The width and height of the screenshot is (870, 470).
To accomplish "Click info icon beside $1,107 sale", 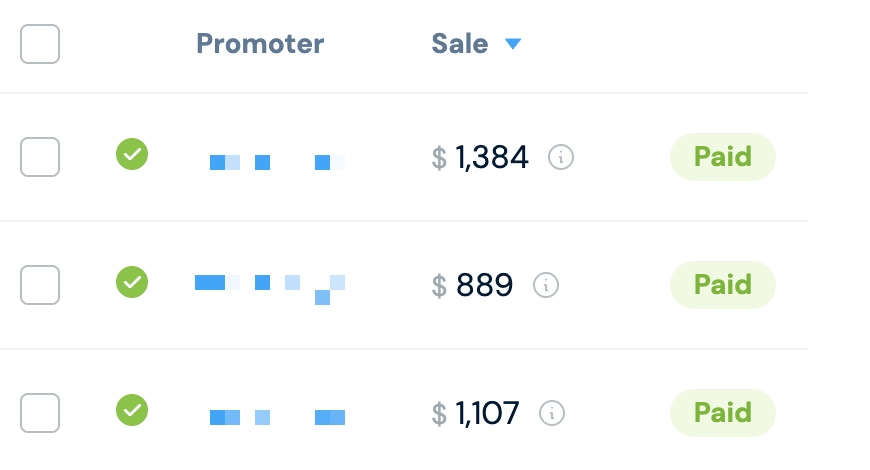I will 552,413.
